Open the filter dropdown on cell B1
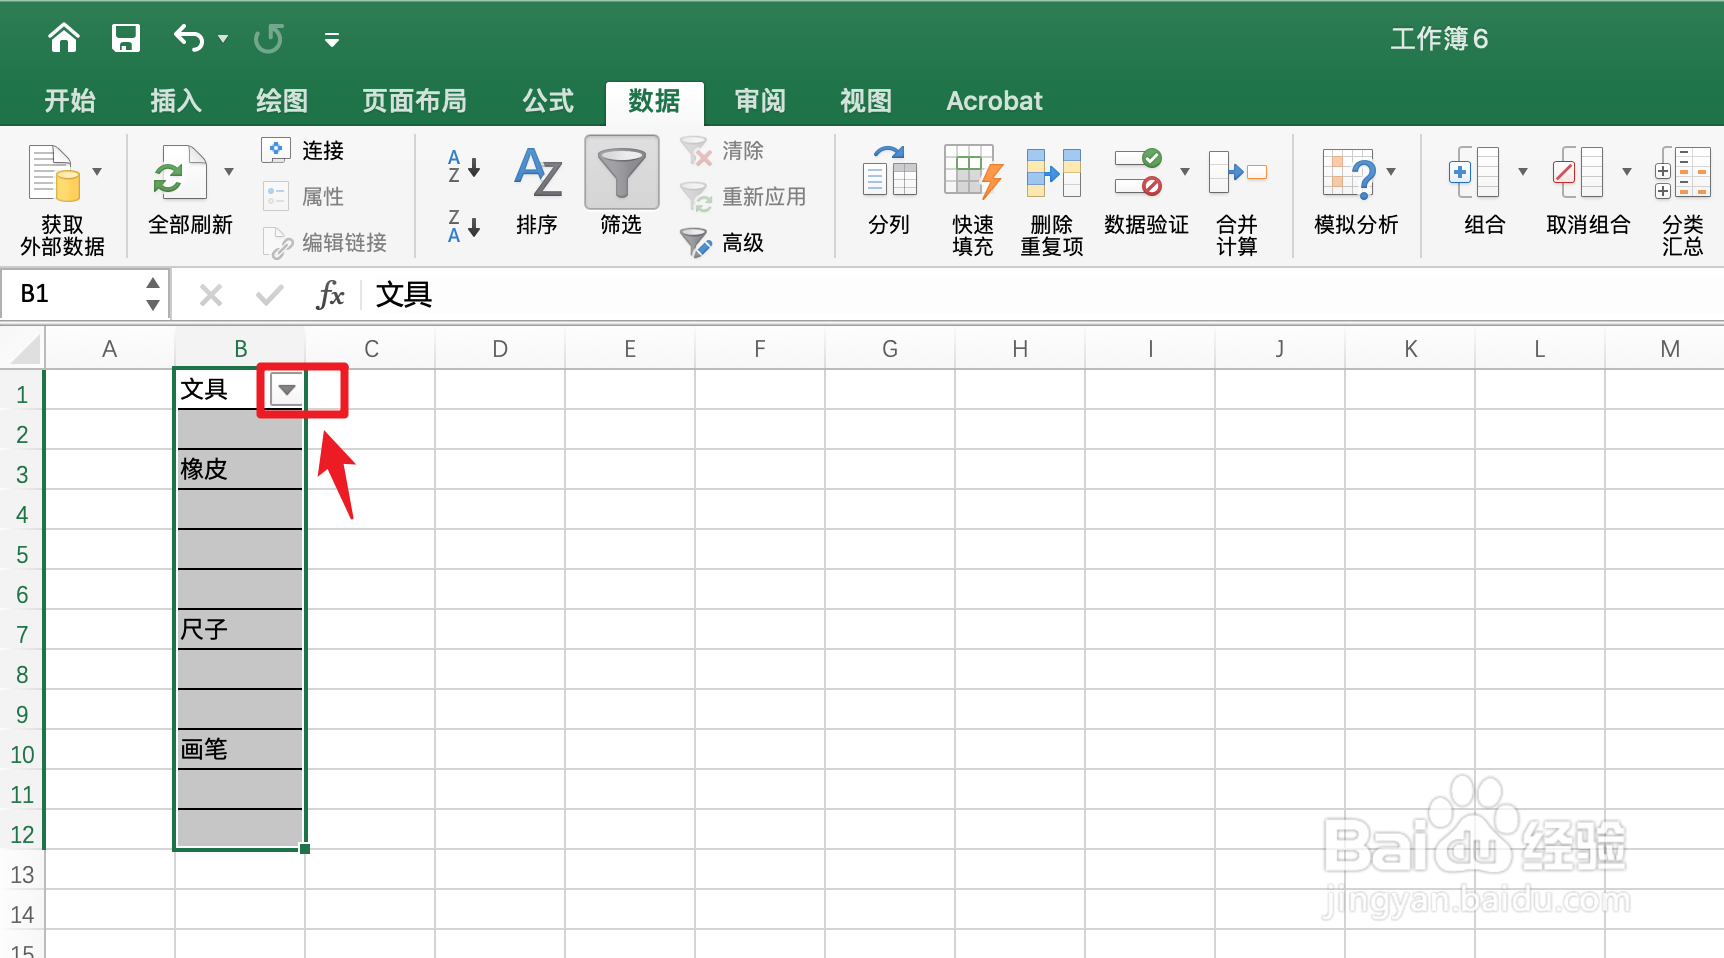The height and width of the screenshot is (958, 1724). click(x=284, y=390)
